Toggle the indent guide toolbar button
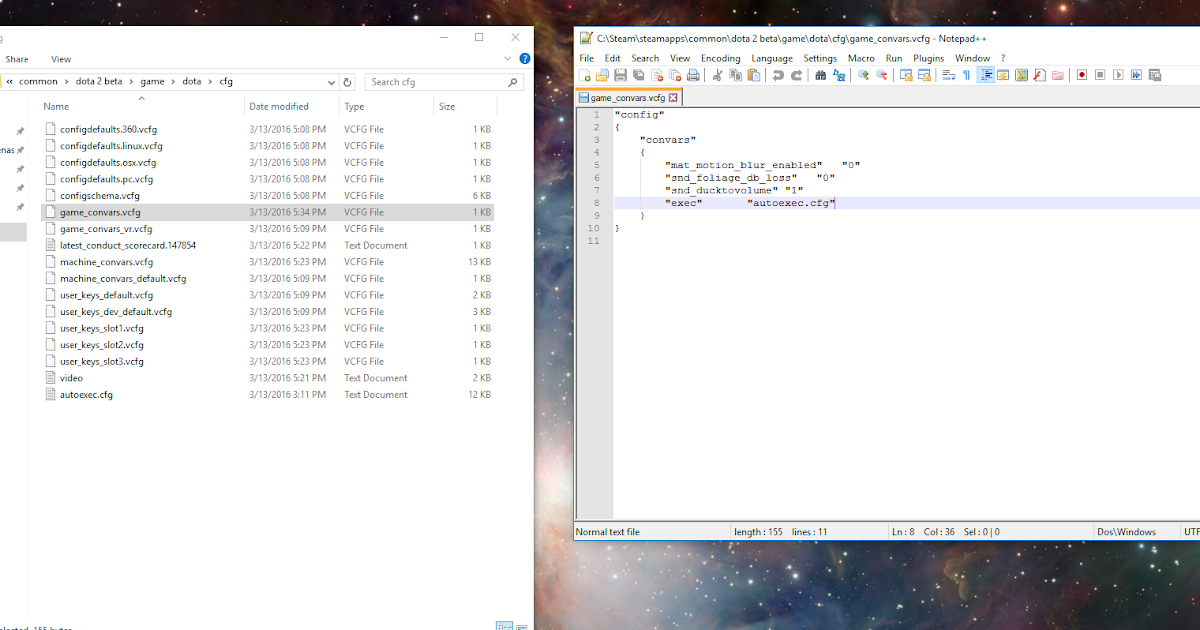This screenshot has height=630, width=1200. tap(986, 75)
